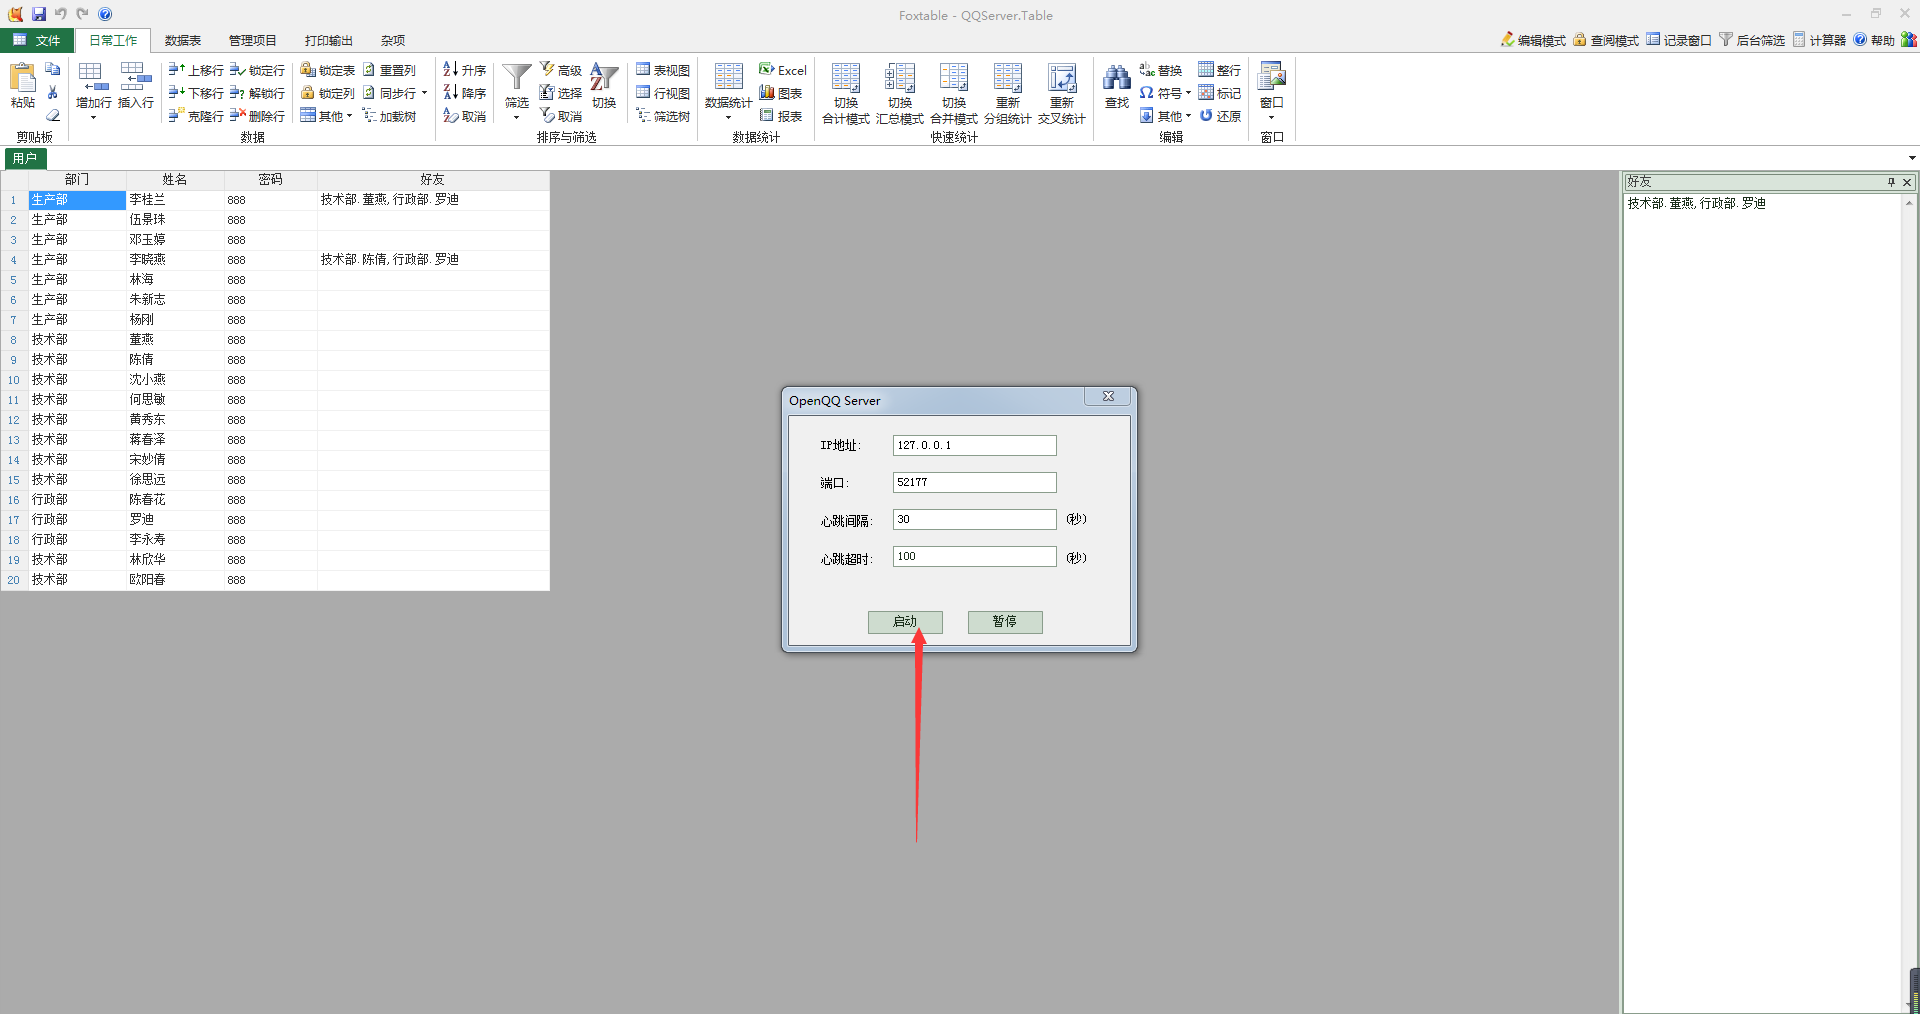Open the table tab list dropdown arrow
The image size is (1920, 1014).
point(1912,158)
